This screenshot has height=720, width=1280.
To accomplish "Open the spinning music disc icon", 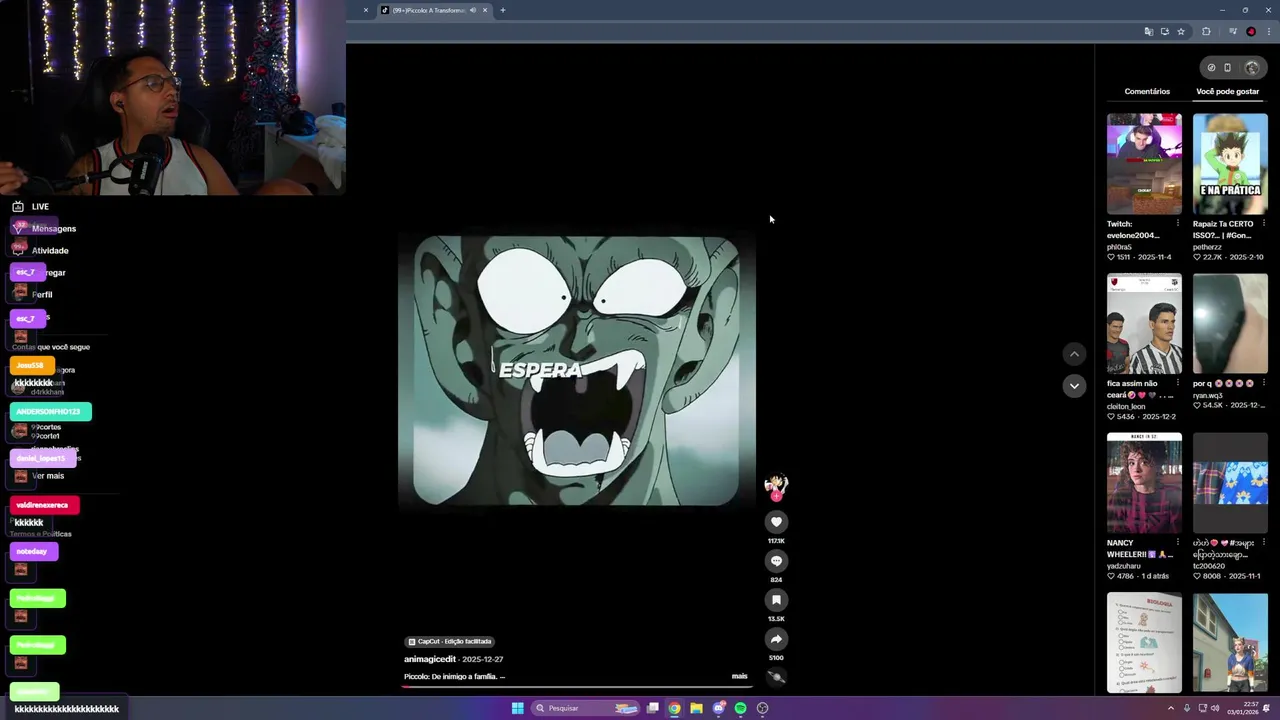I will click(x=776, y=677).
